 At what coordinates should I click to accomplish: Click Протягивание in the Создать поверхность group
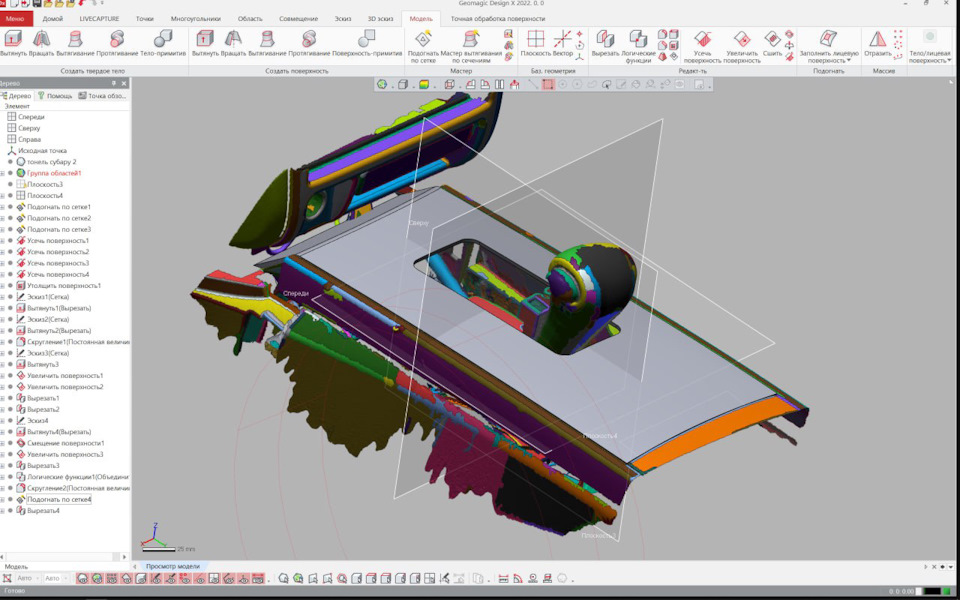point(309,43)
